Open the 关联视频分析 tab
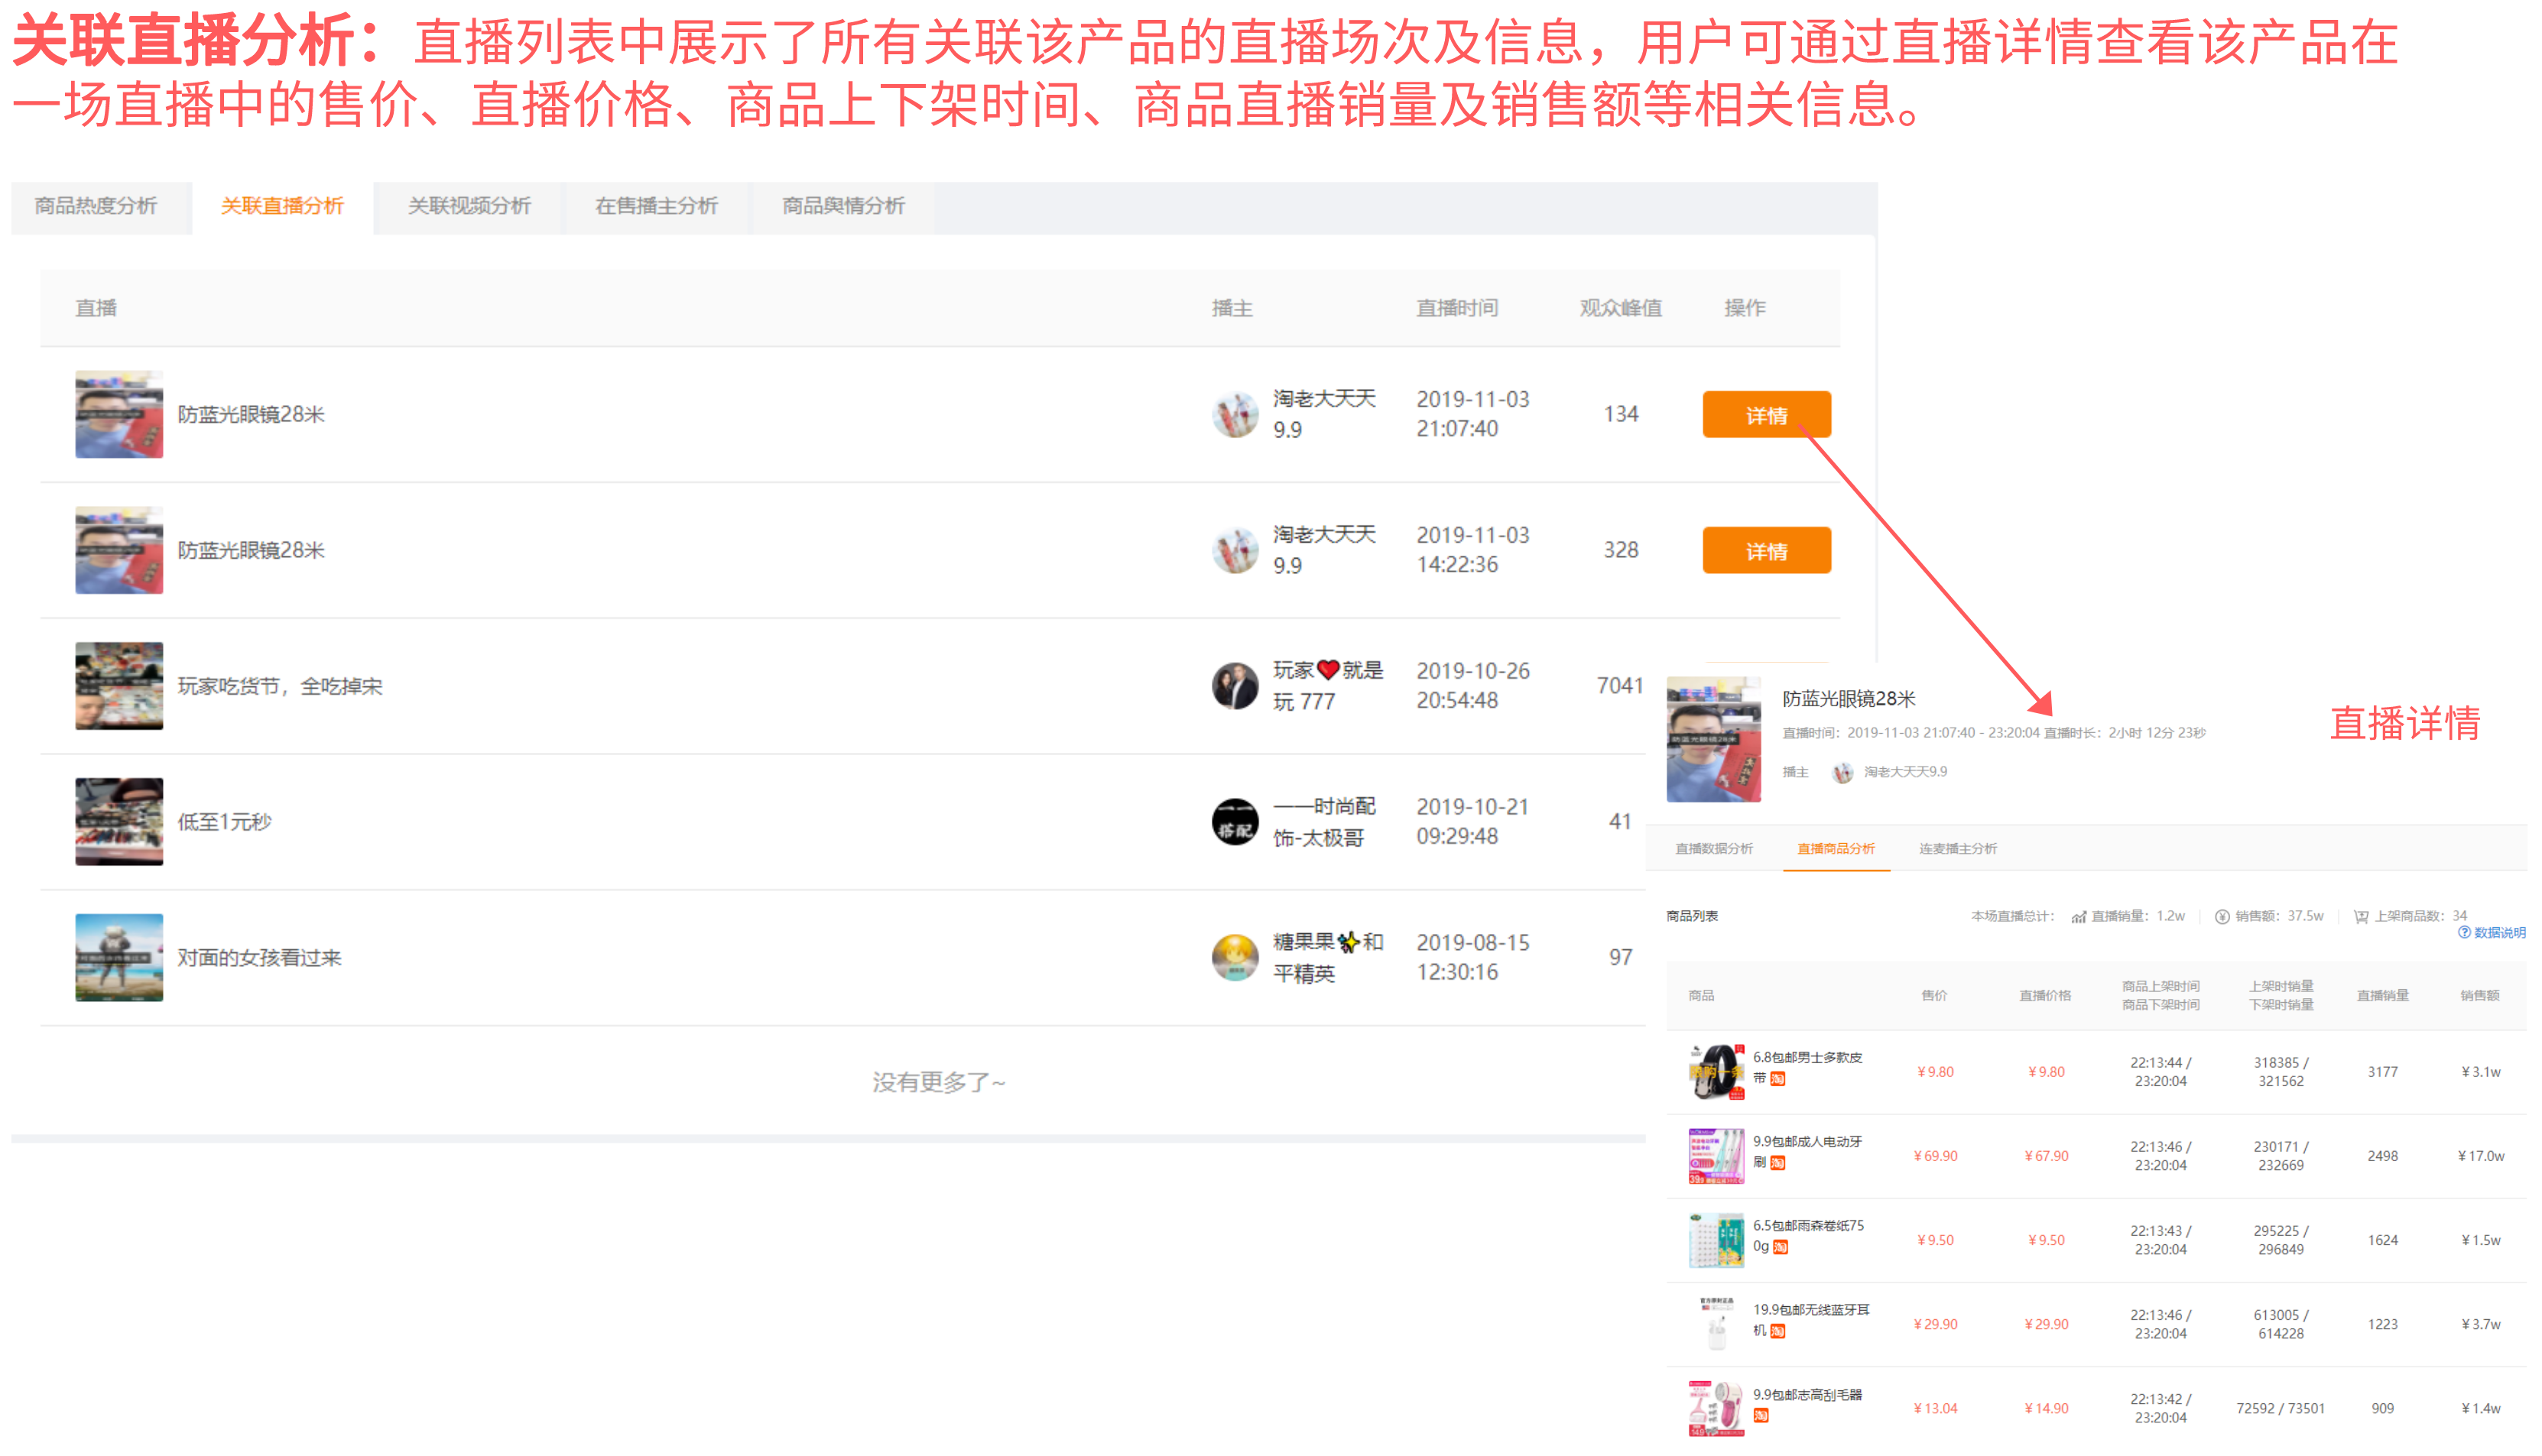The width and height of the screenshot is (2542, 1456). tap(471, 207)
